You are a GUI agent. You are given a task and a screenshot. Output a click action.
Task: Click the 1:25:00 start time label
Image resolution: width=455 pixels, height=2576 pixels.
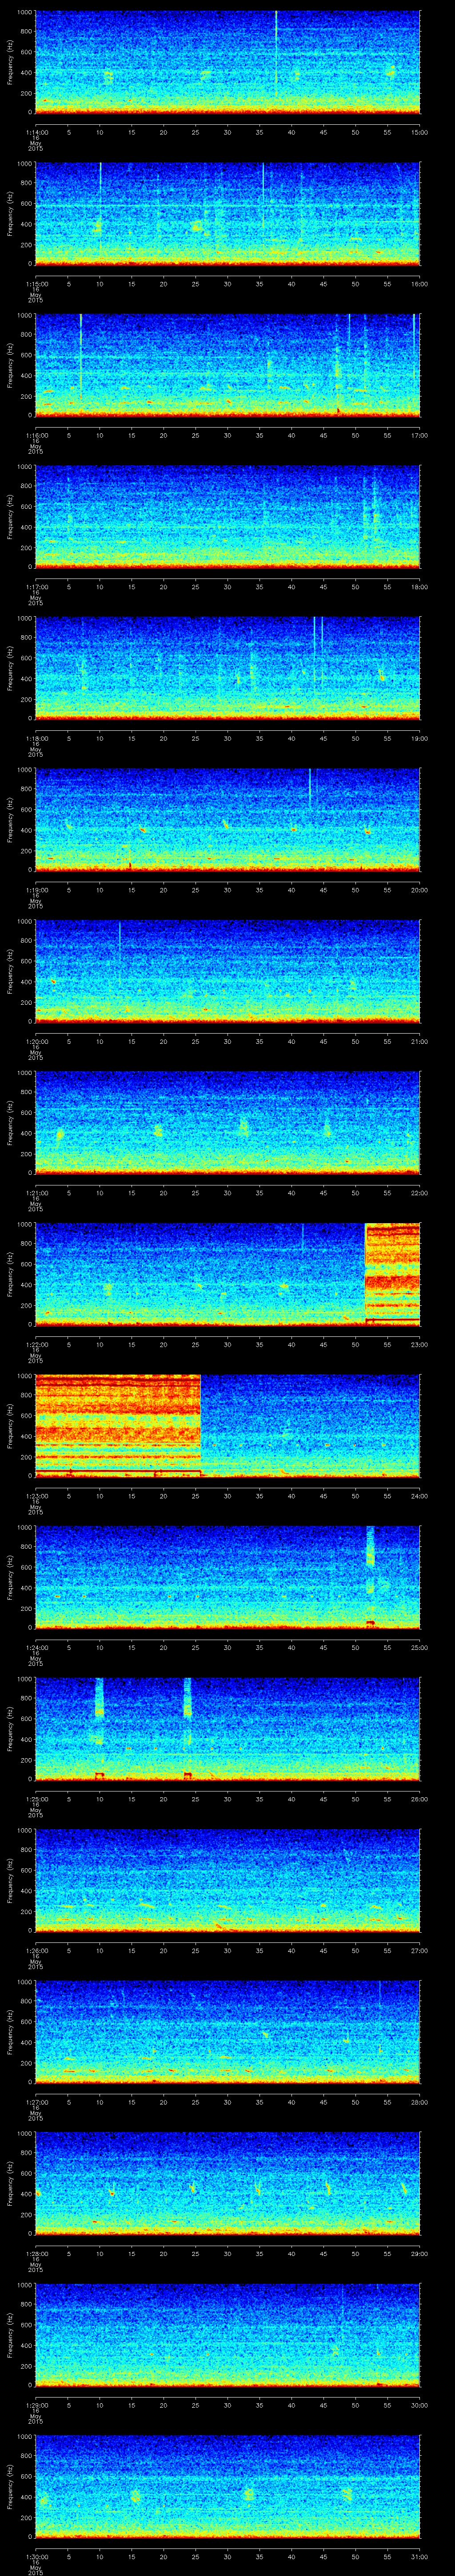(x=36, y=1799)
